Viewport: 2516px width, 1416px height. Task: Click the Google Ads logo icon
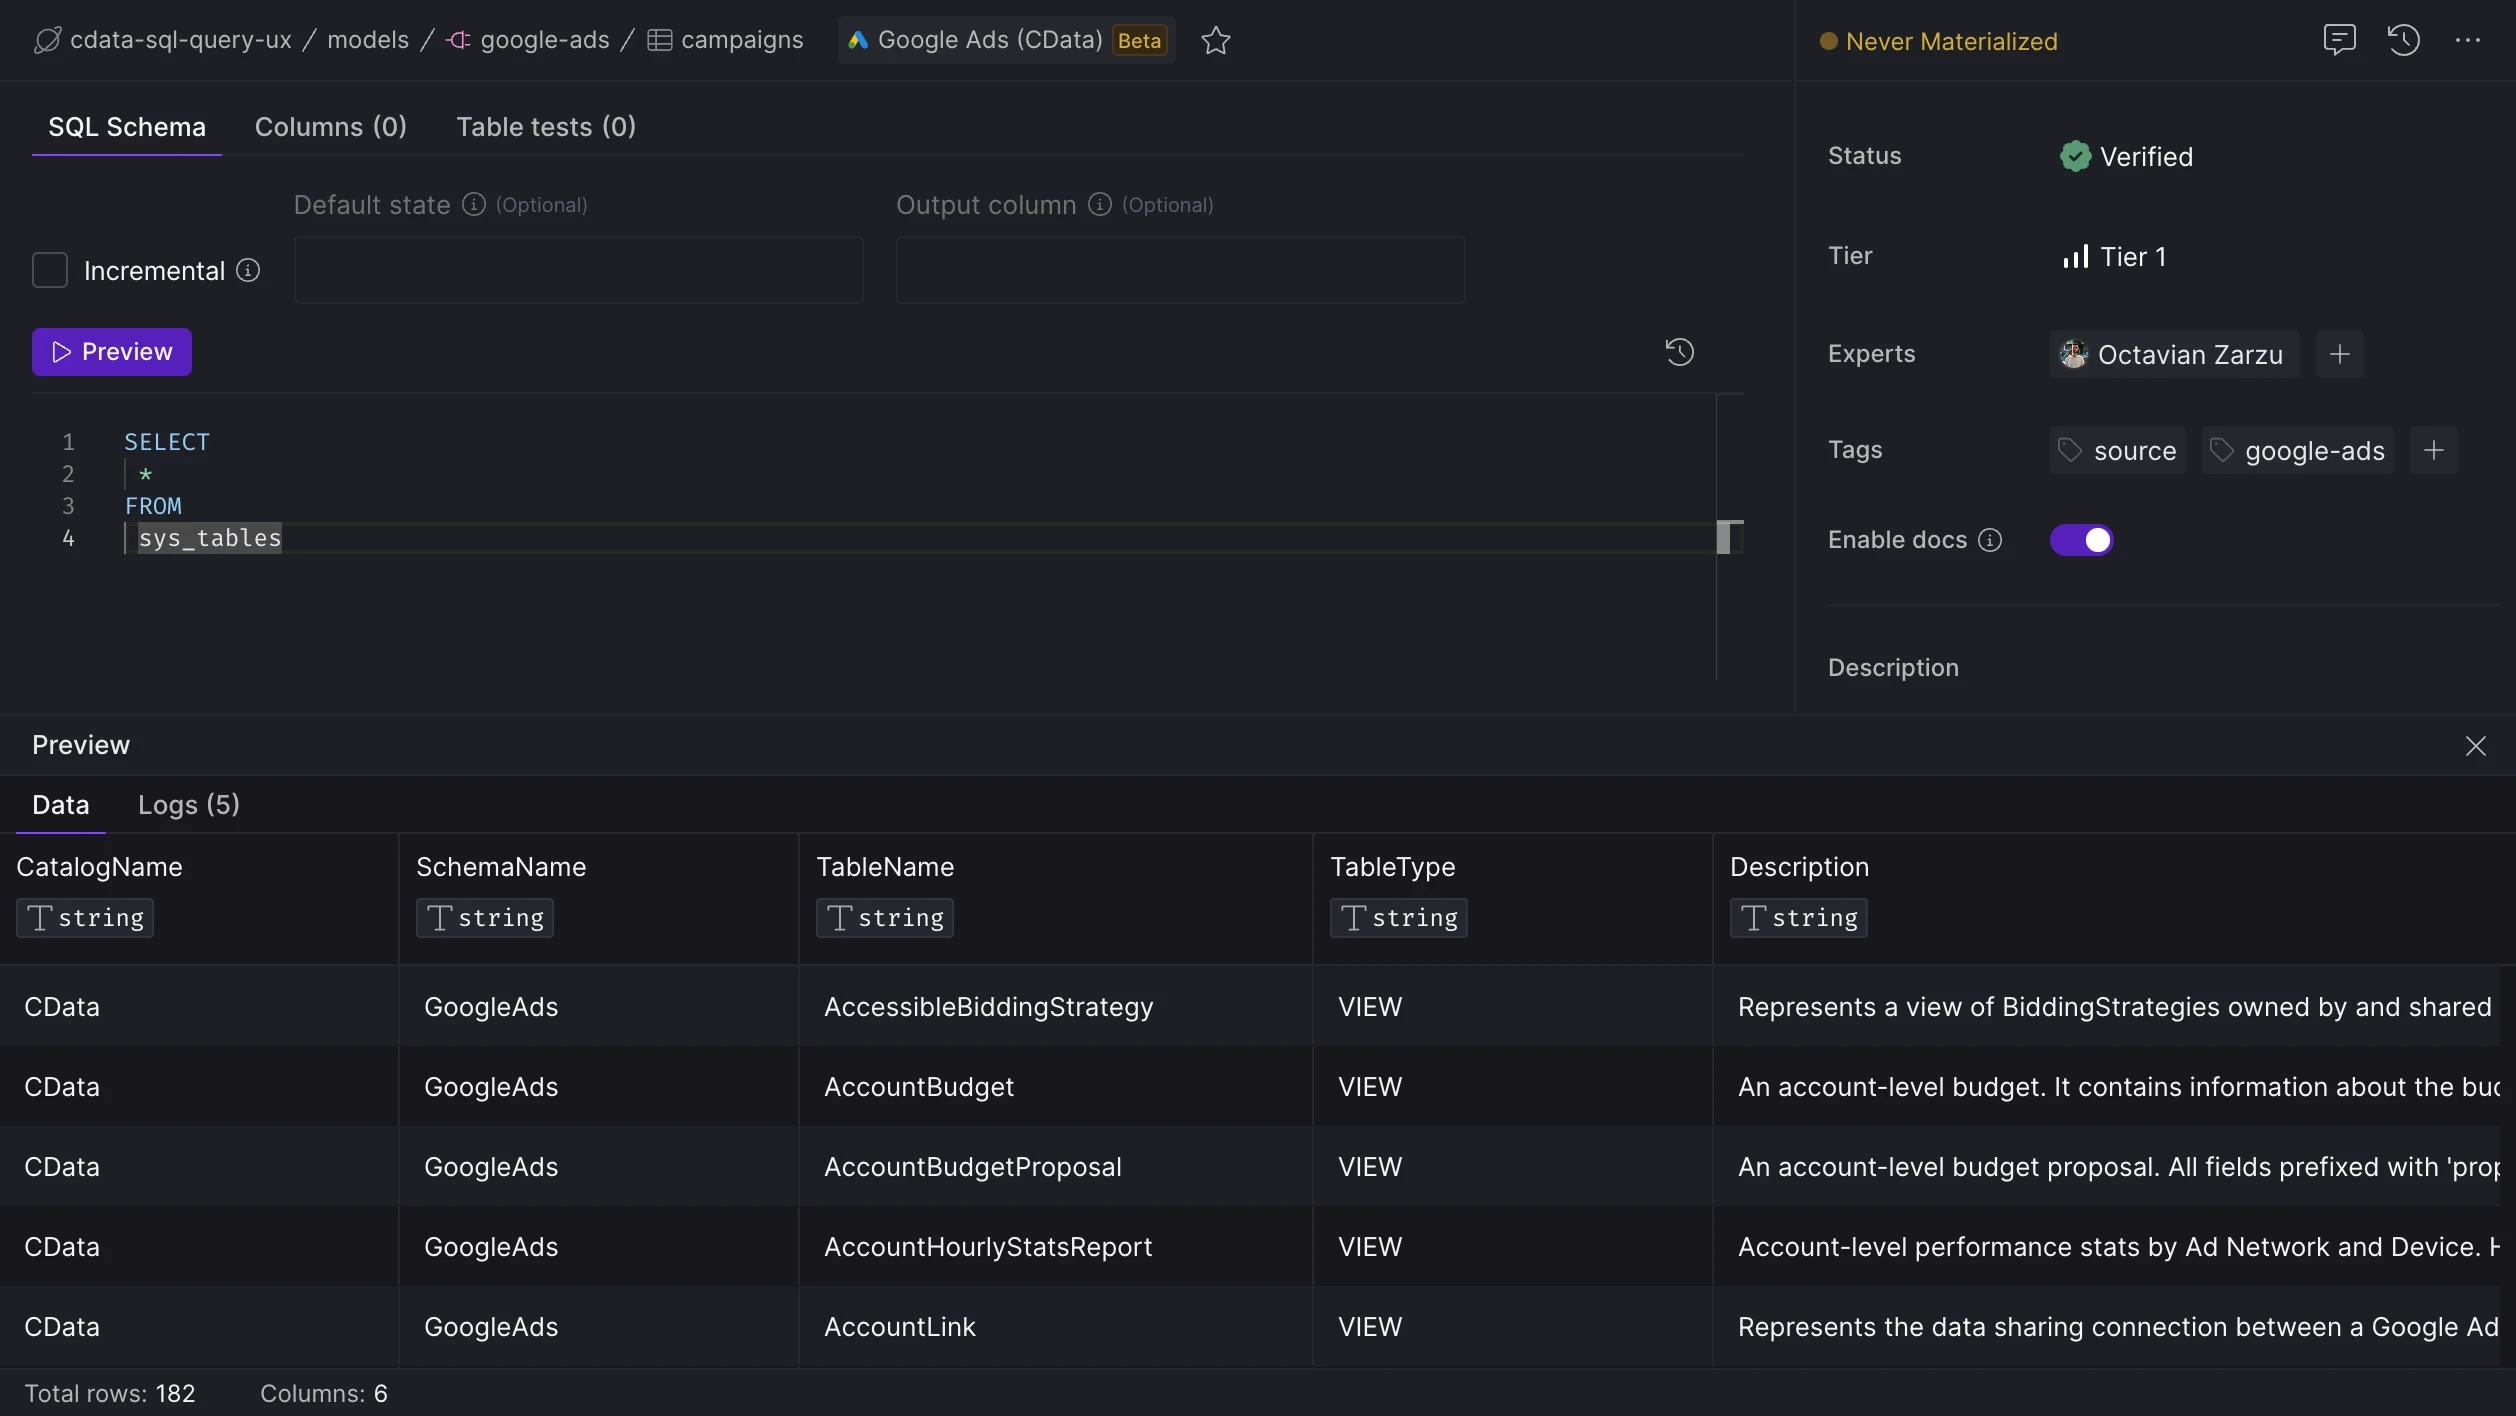click(858, 40)
